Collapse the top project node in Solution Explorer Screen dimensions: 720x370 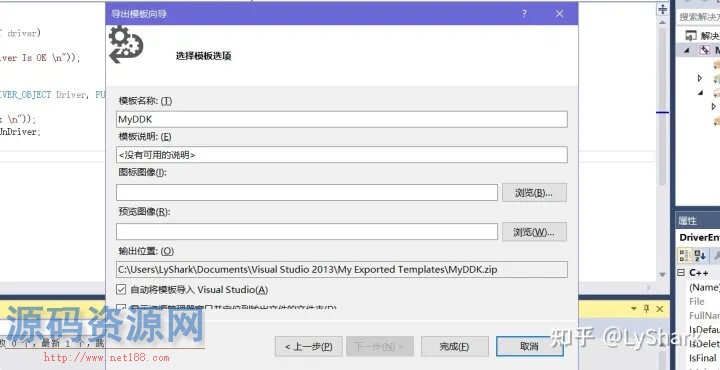687,50
